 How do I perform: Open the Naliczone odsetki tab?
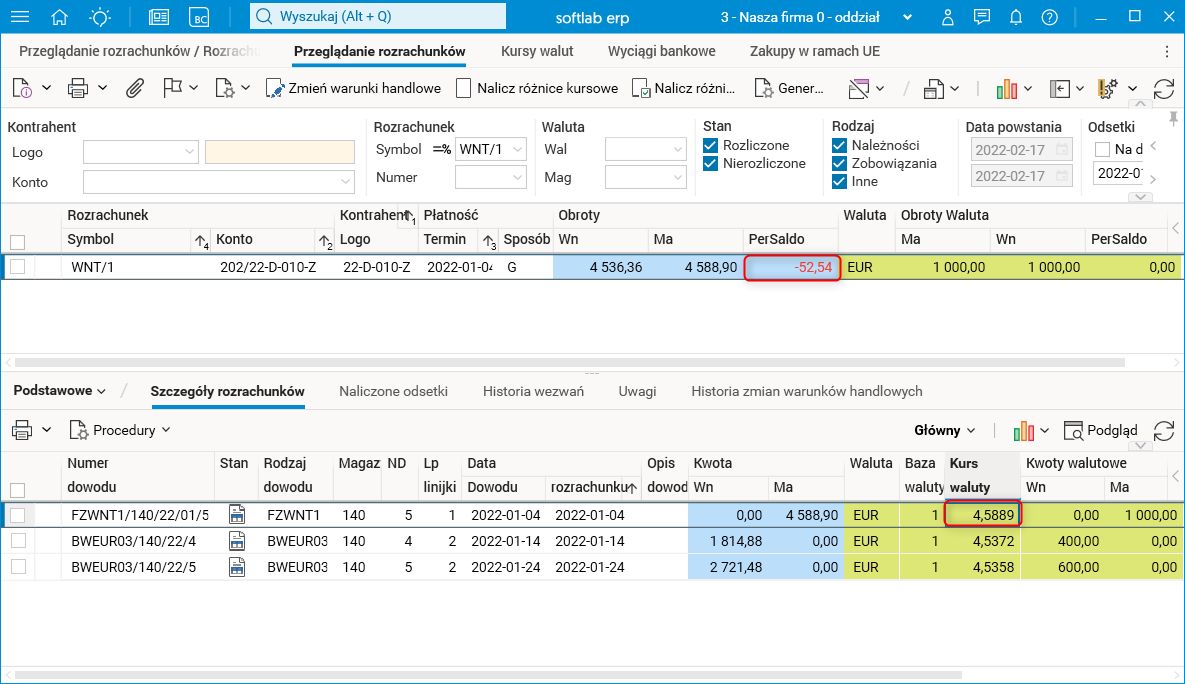tap(393, 391)
